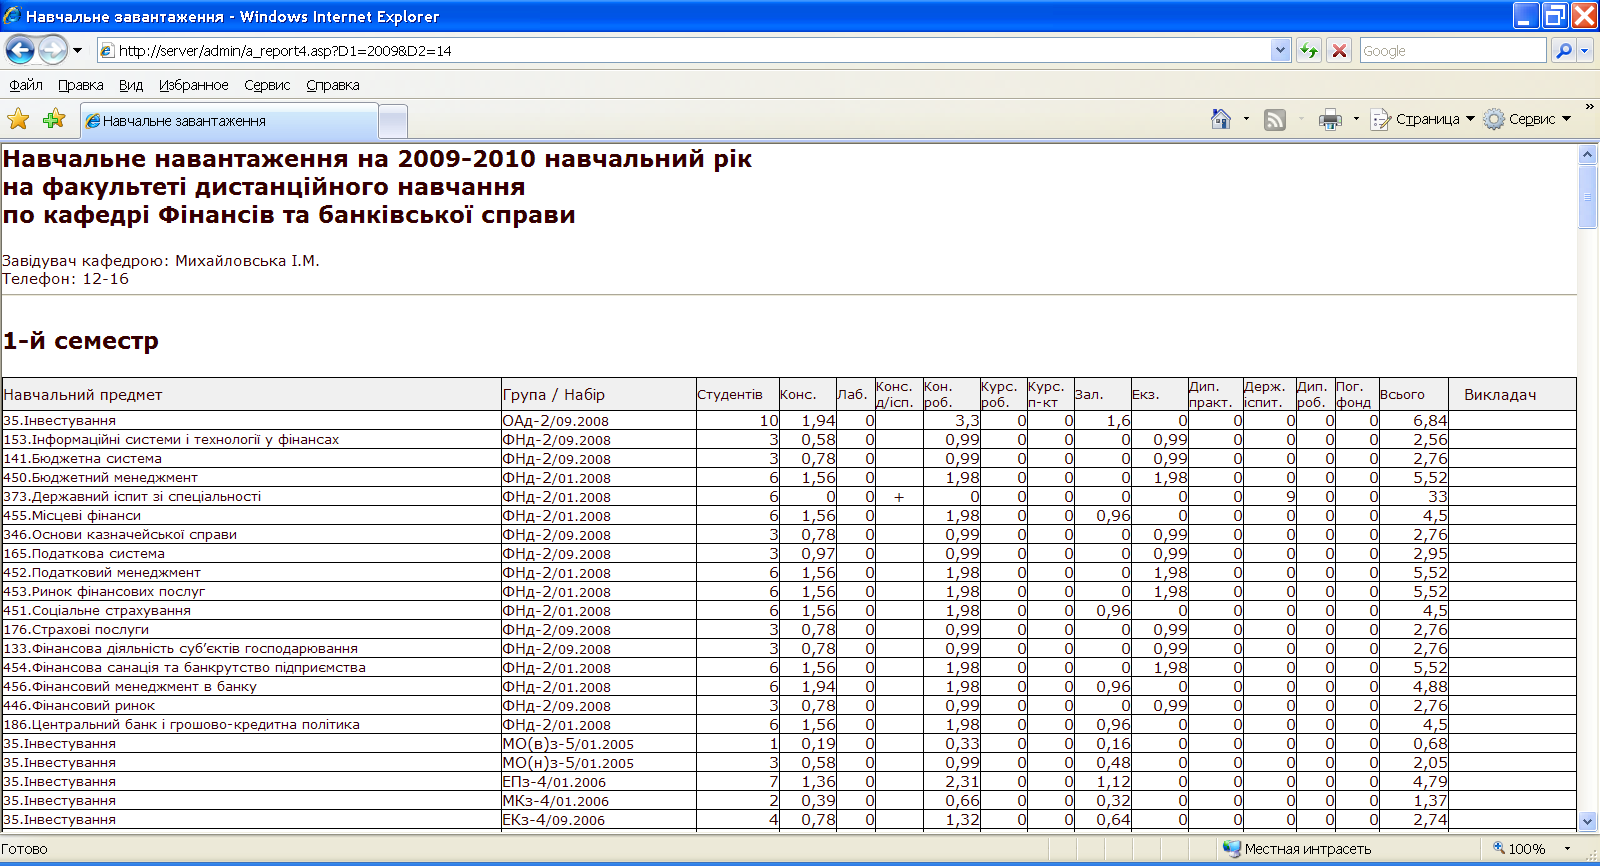1600x866 pixels.
Task: Expand the Print options dropdown arrow
Action: (x=1356, y=119)
